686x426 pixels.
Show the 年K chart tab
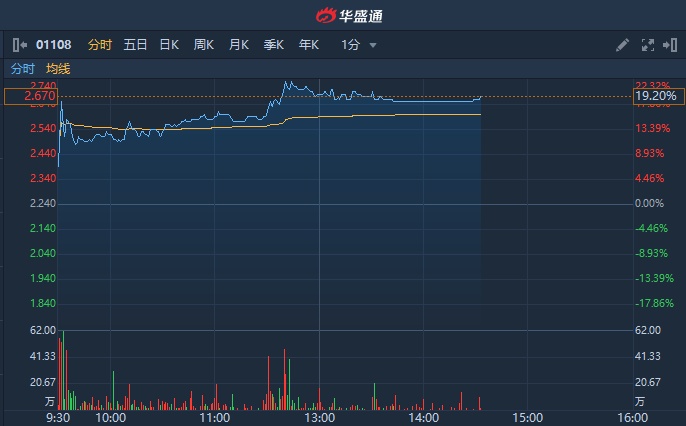308,45
